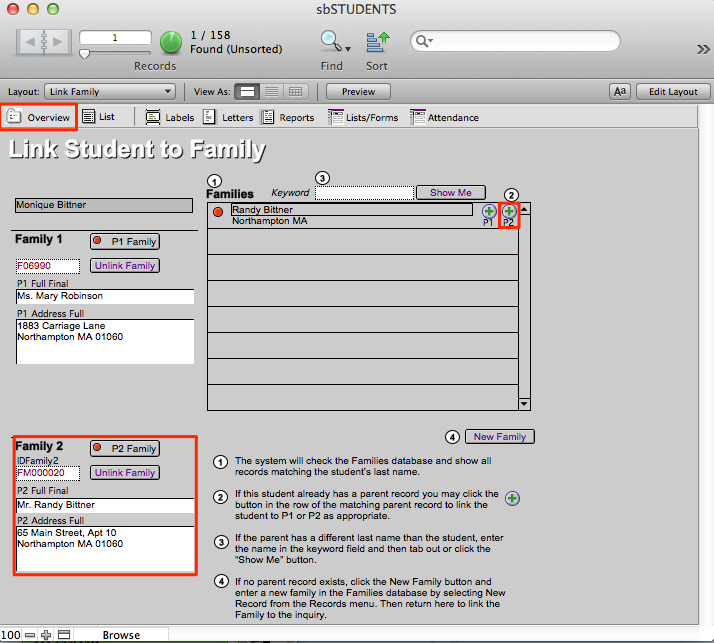Viewport: 714px width, 643px height.
Task: Open the Reports tab
Action: [288, 117]
